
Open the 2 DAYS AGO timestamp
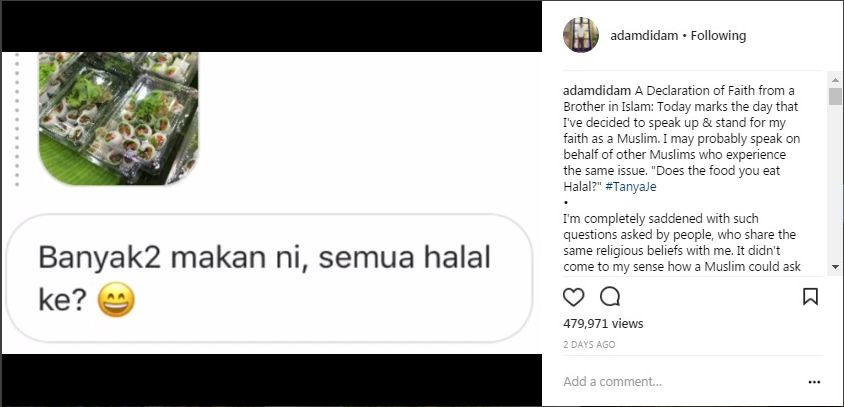point(589,345)
